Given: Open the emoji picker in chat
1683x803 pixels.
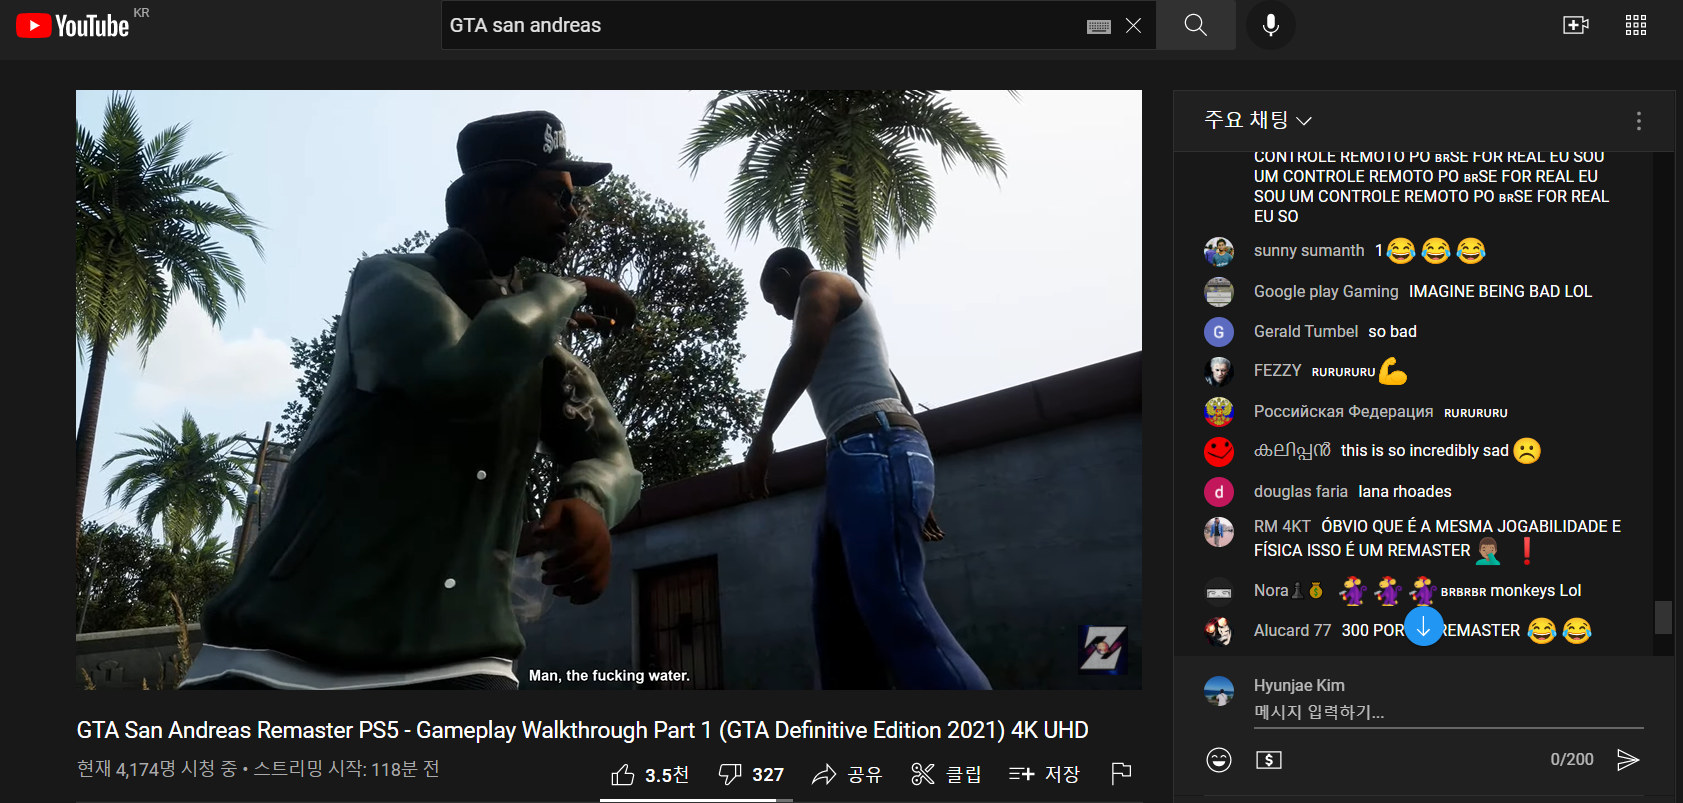Looking at the screenshot, I should (x=1219, y=760).
